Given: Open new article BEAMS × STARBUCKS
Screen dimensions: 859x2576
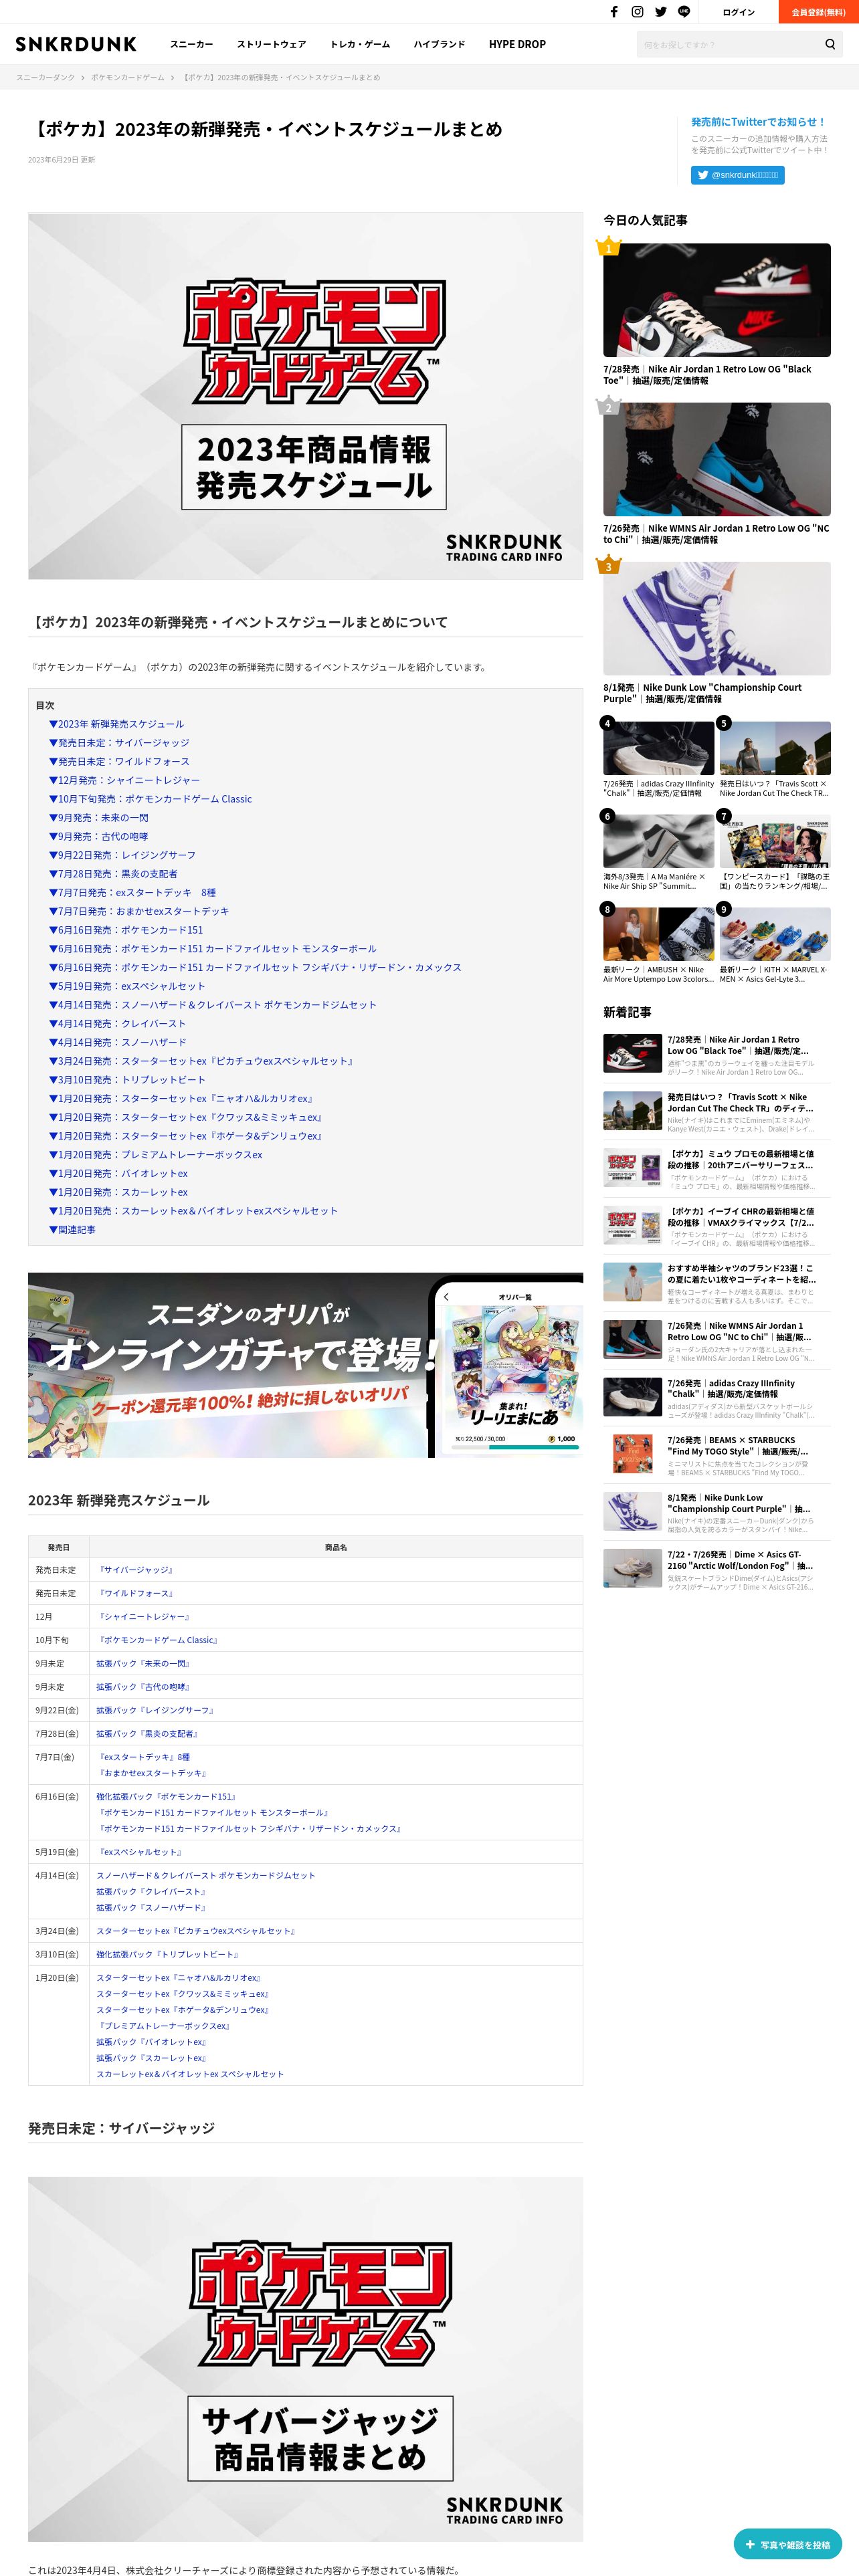Looking at the screenshot, I should point(716,1455).
